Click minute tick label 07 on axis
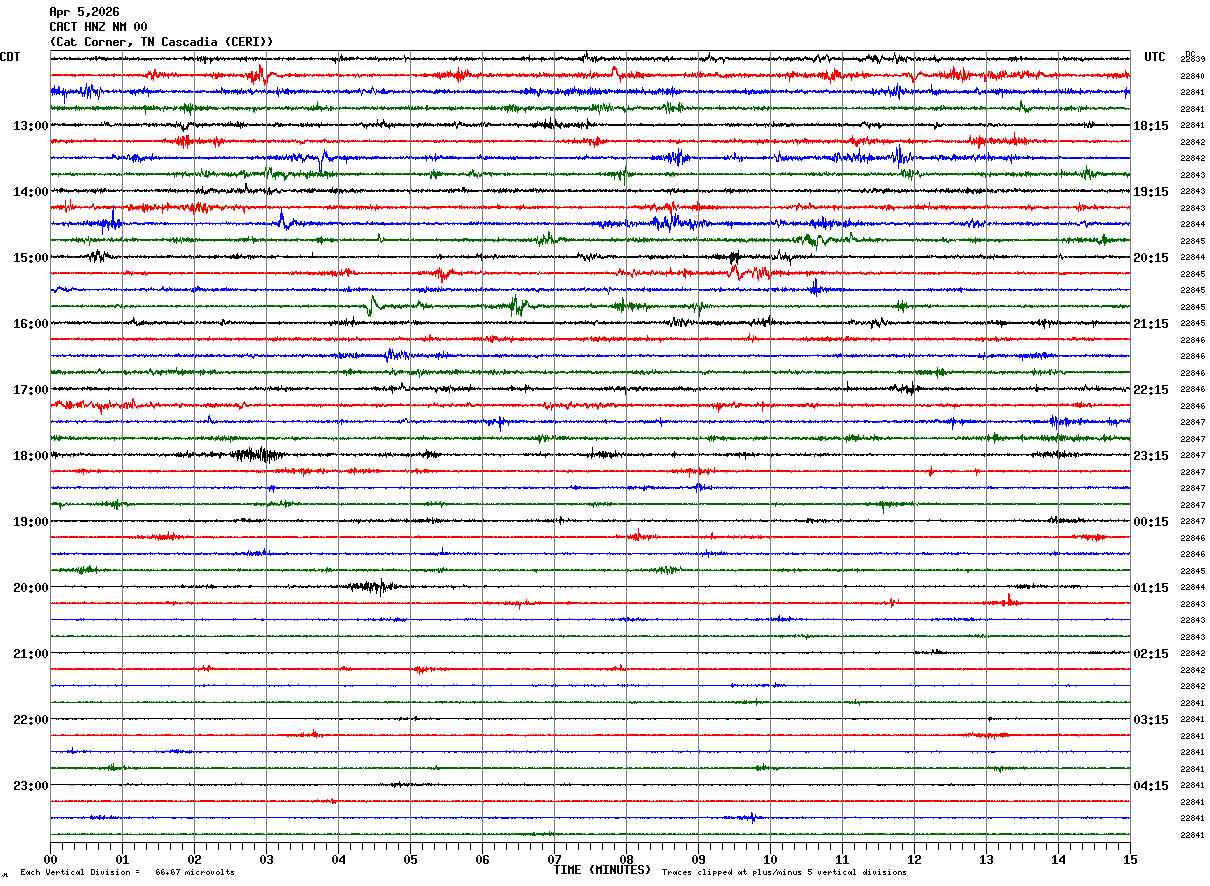 coord(554,859)
